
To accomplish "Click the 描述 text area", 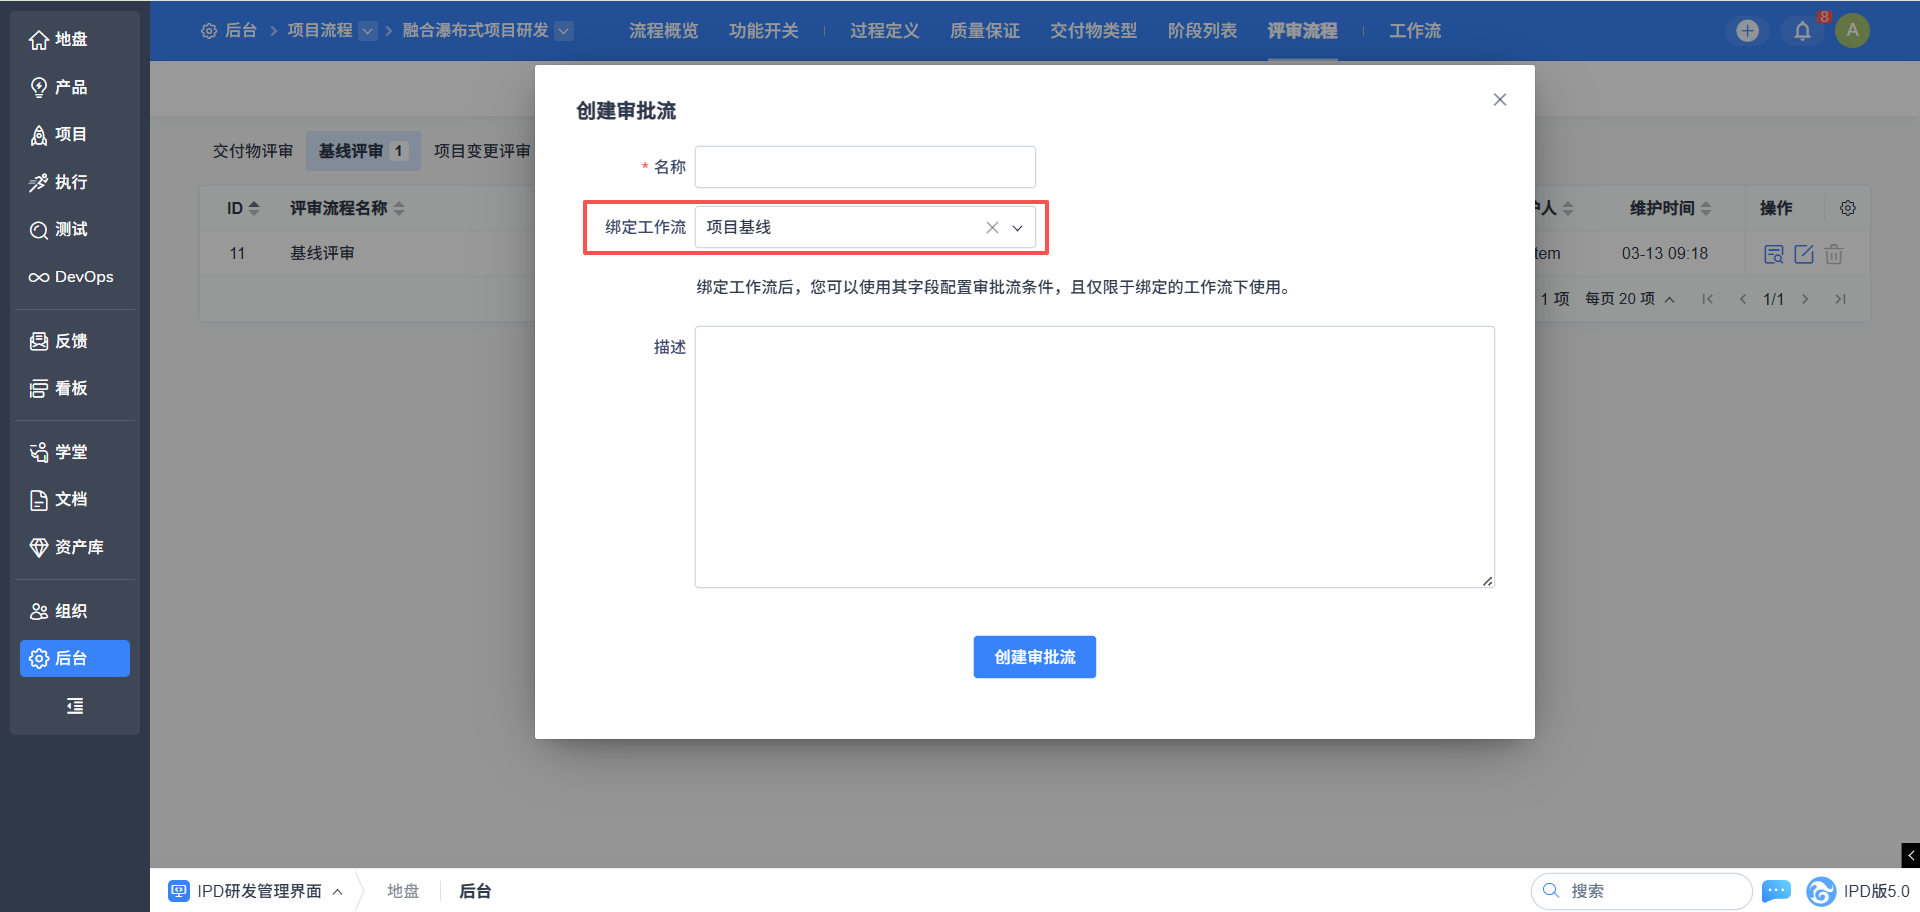I will click(1095, 457).
